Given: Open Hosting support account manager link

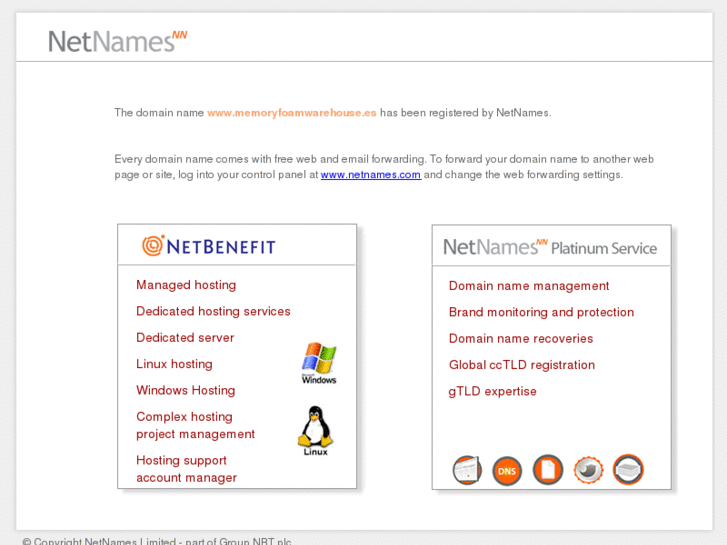Looking at the screenshot, I should tap(186, 469).
